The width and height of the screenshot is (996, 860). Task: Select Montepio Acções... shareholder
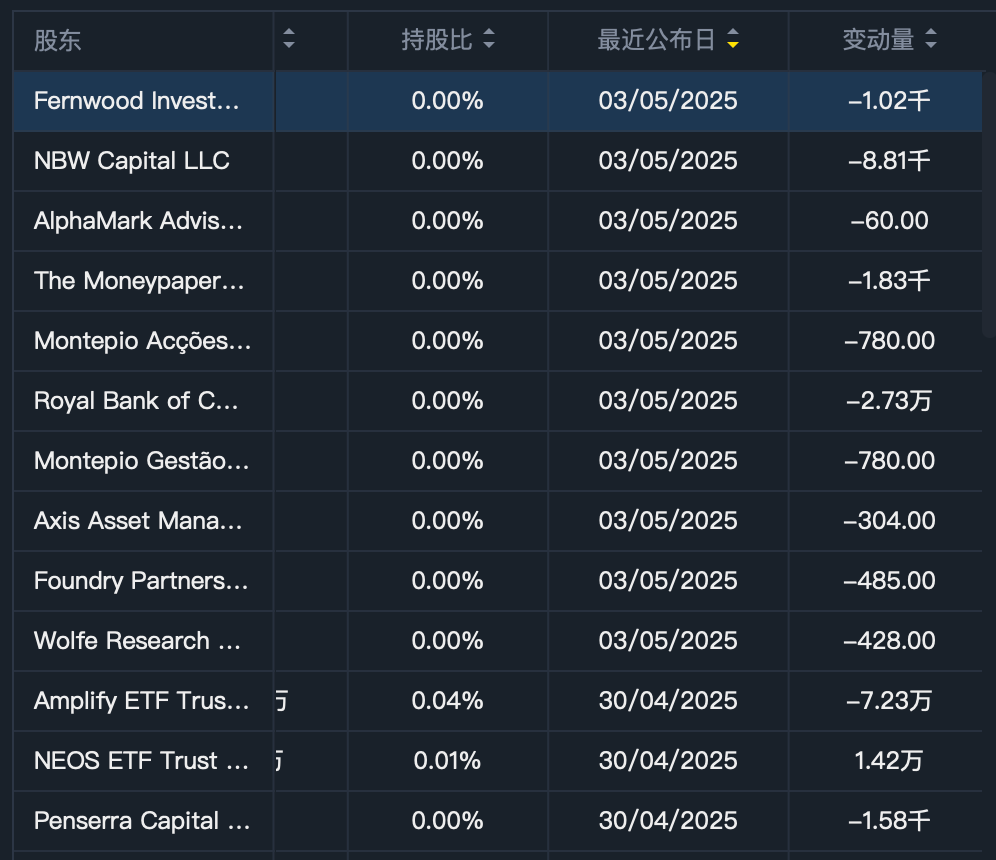[x=142, y=341]
